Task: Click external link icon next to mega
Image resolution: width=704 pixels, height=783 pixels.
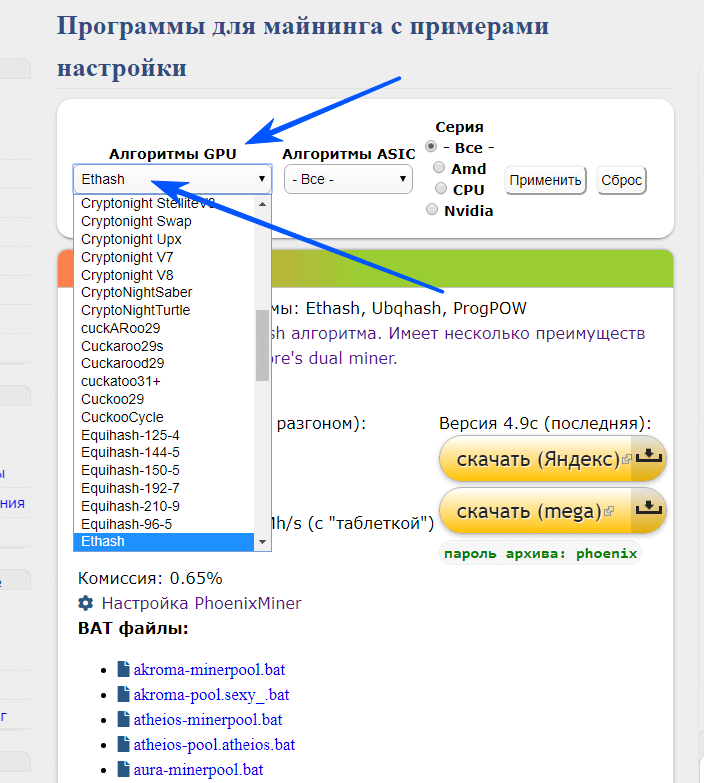Action: (x=609, y=511)
